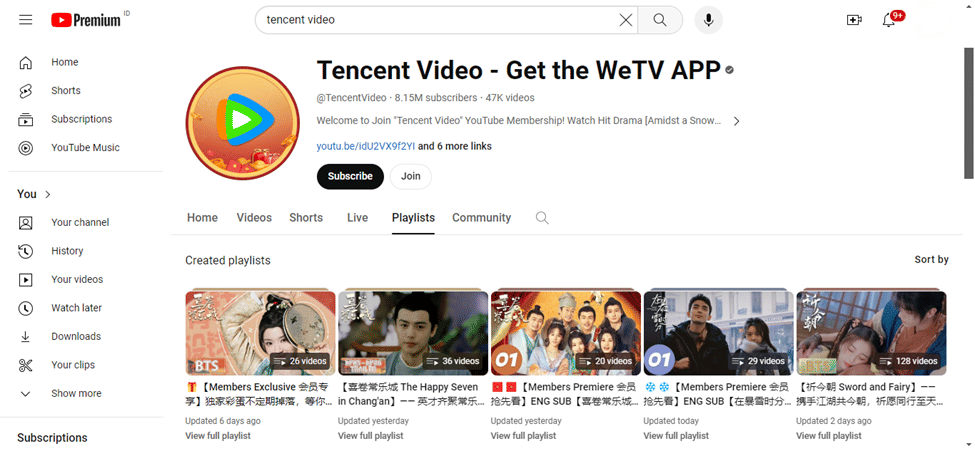
Task: View full playlist for BTS Members Exclusive
Action: tap(218, 435)
